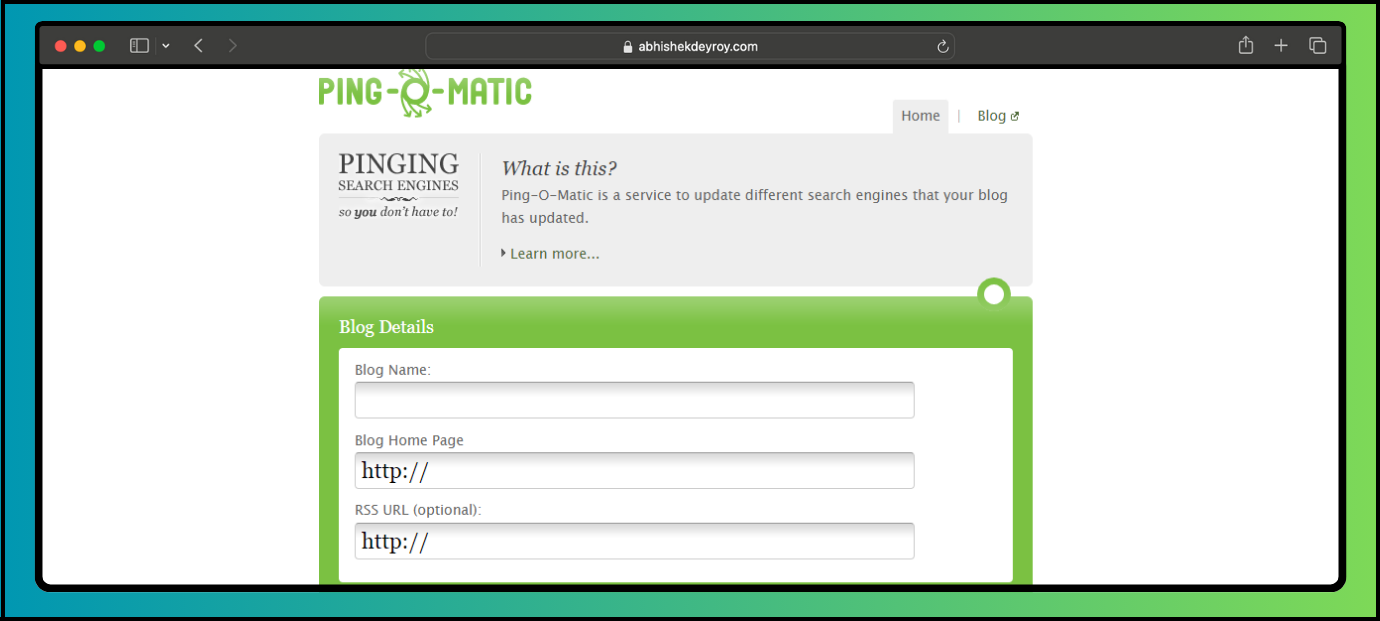Open a new tab with the plus icon
Screen dimensions: 1380x621
(x=1281, y=46)
